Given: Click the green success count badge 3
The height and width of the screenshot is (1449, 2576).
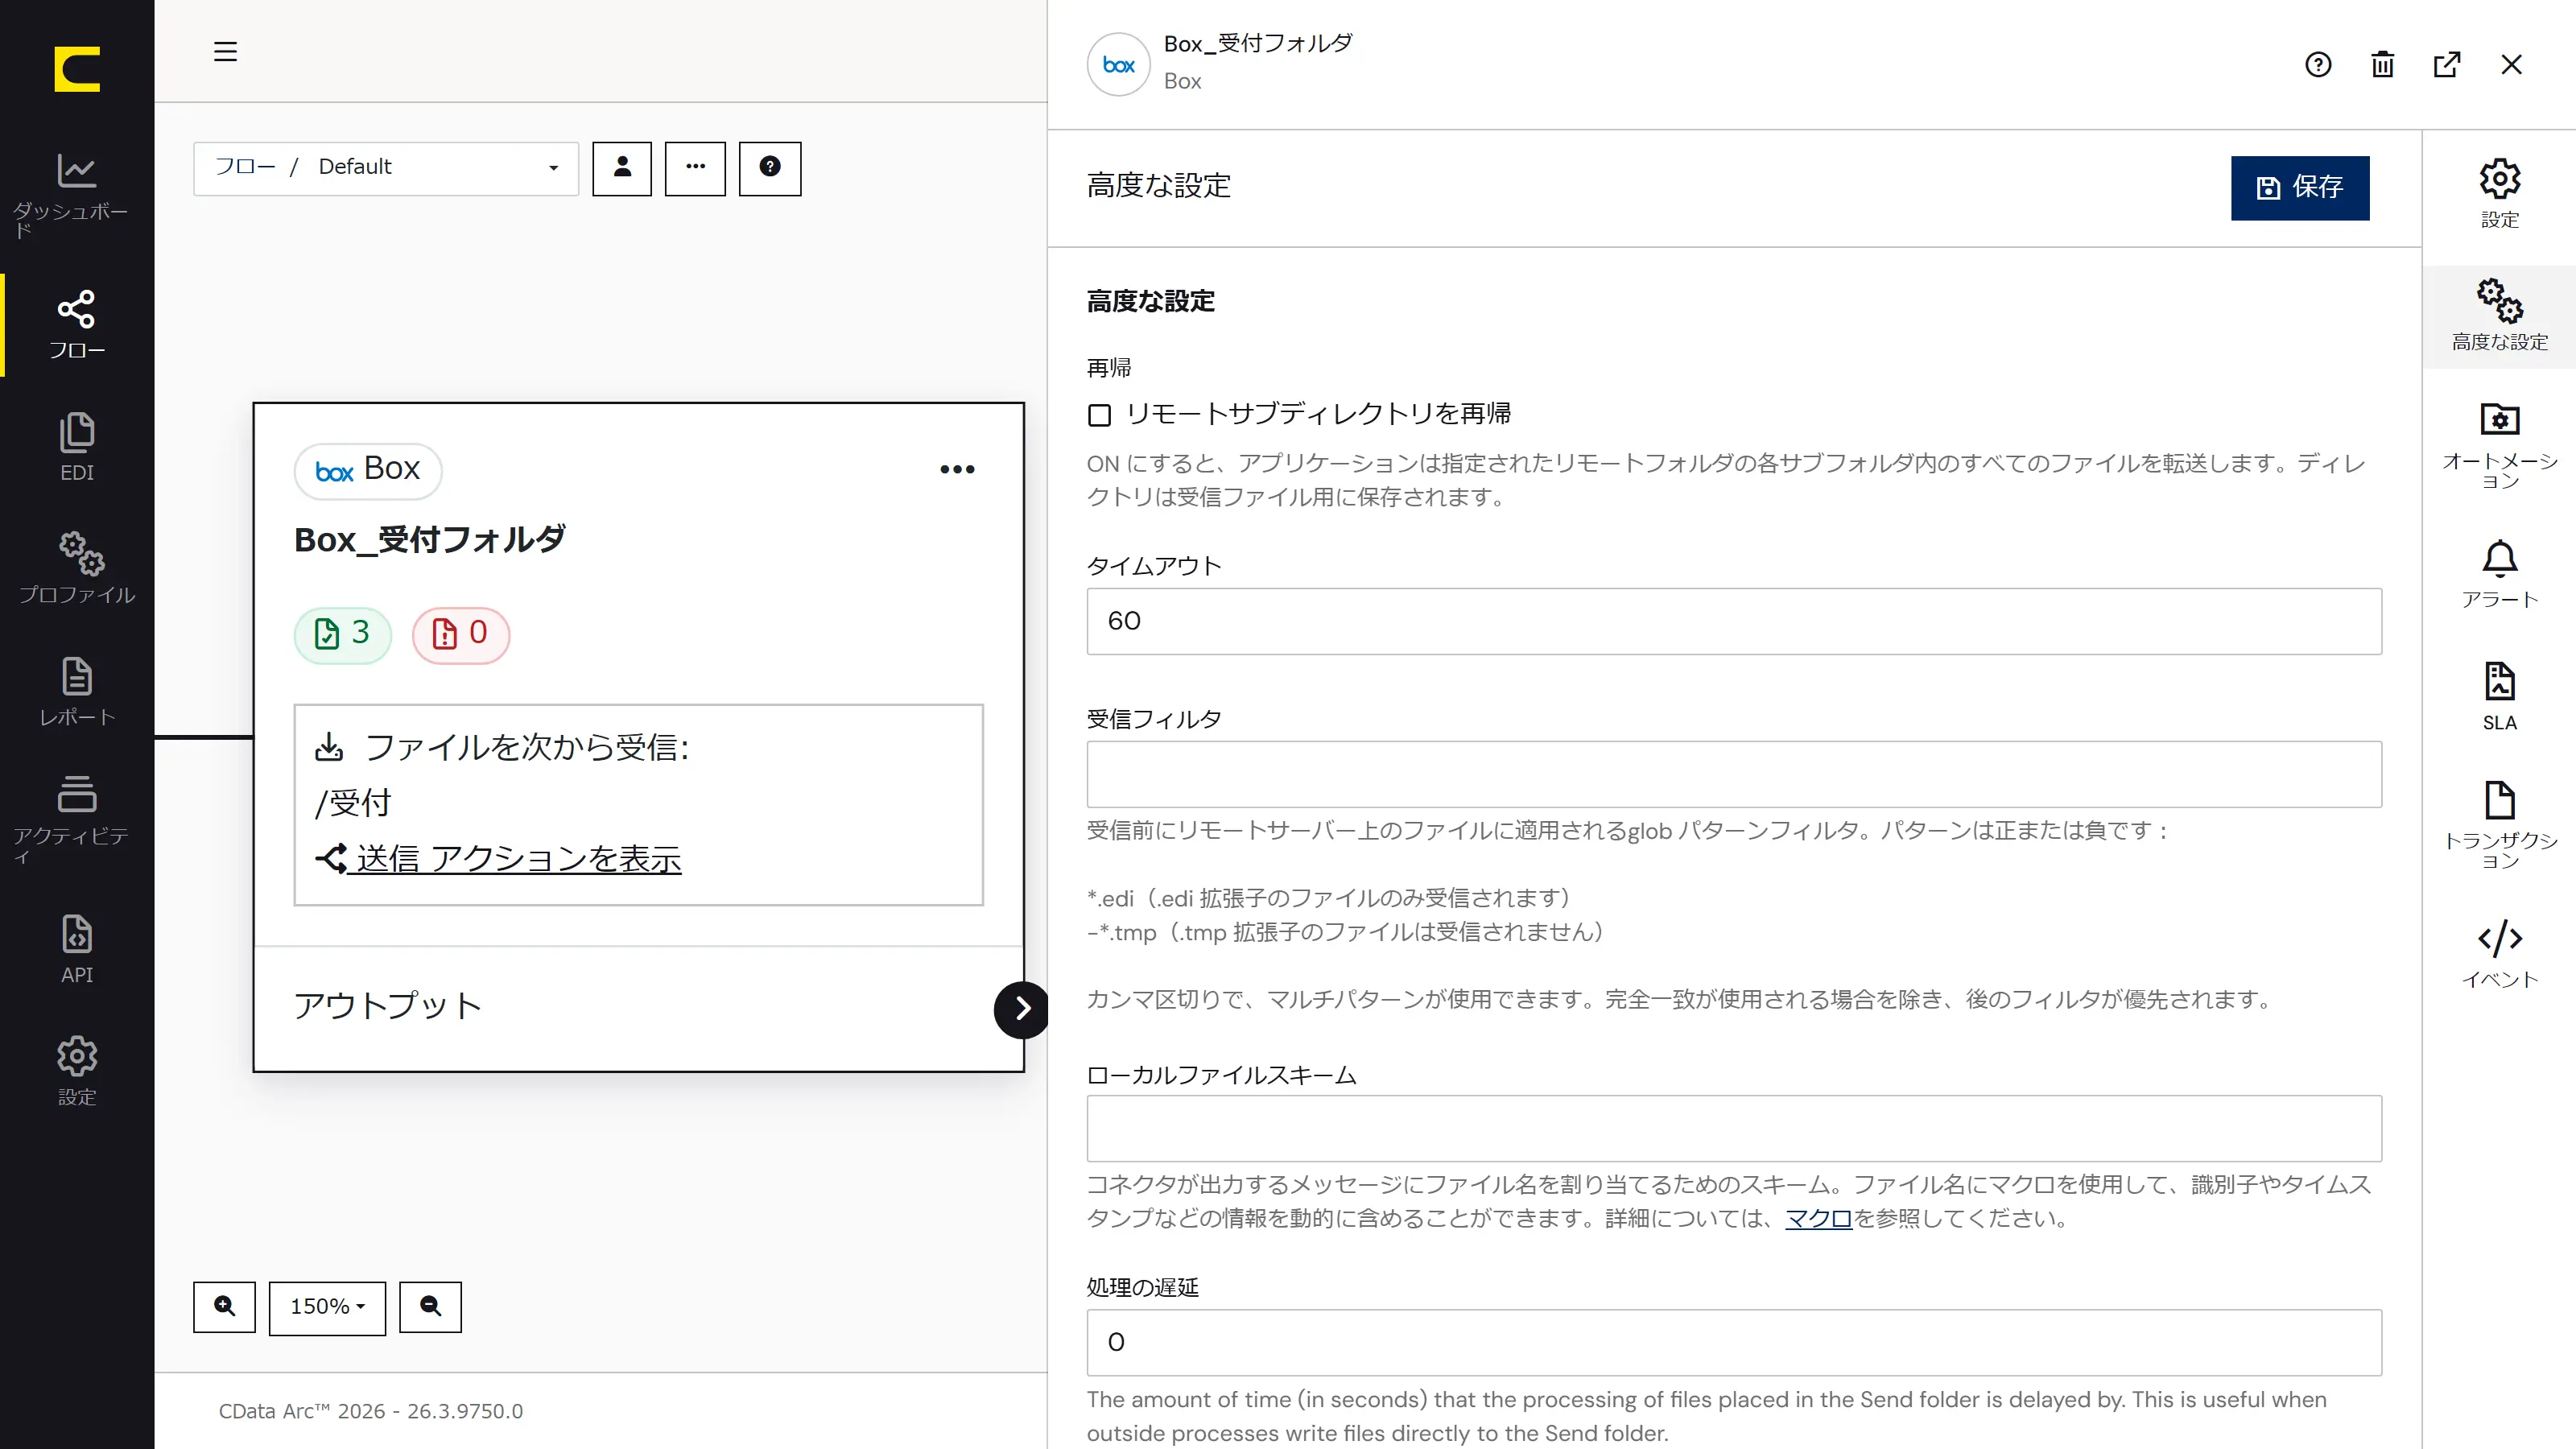Looking at the screenshot, I should pyautogui.click(x=342, y=634).
